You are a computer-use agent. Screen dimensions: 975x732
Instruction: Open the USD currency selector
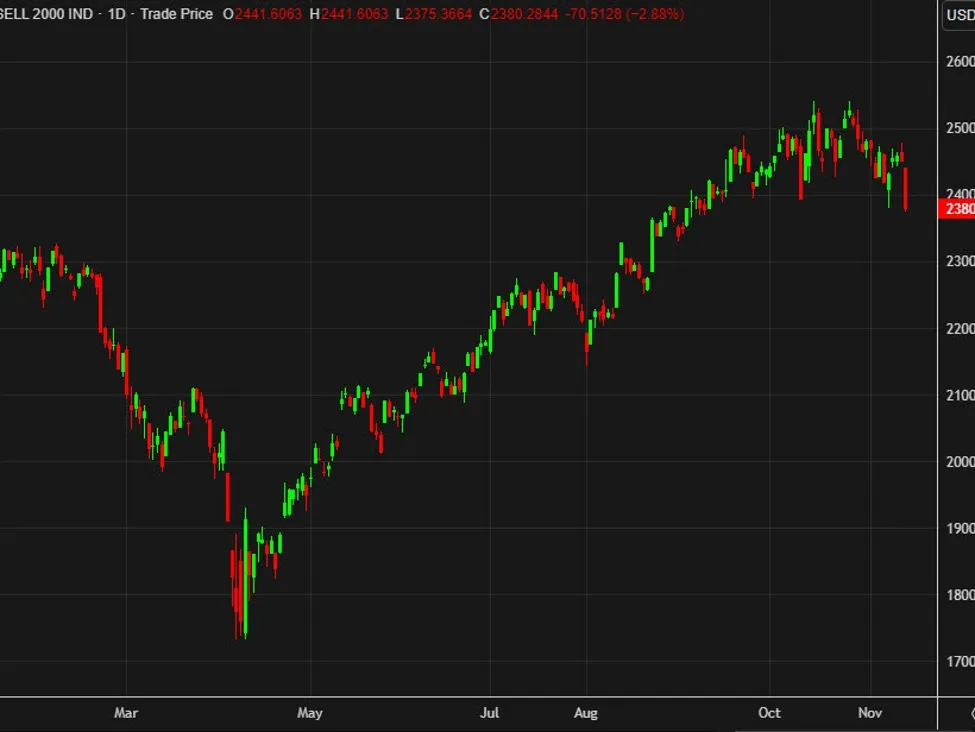[958, 16]
